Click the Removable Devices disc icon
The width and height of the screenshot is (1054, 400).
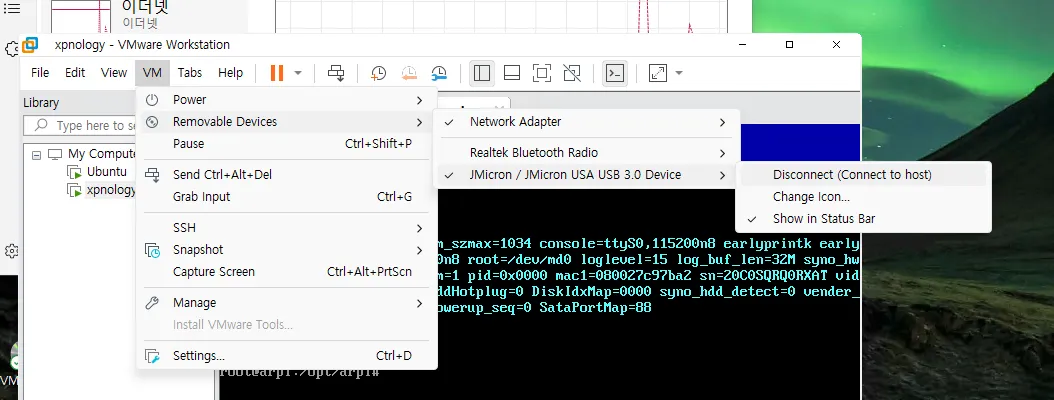point(153,122)
